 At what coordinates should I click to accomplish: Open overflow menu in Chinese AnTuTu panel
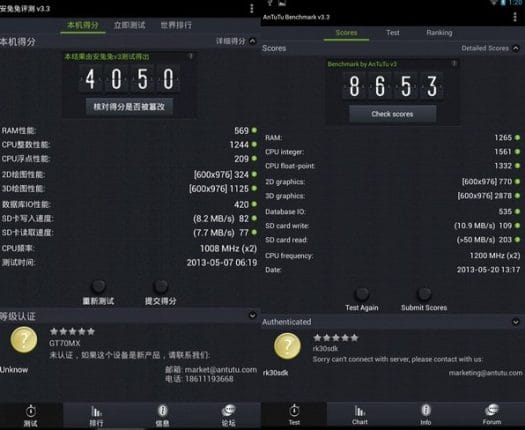[x=251, y=8]
